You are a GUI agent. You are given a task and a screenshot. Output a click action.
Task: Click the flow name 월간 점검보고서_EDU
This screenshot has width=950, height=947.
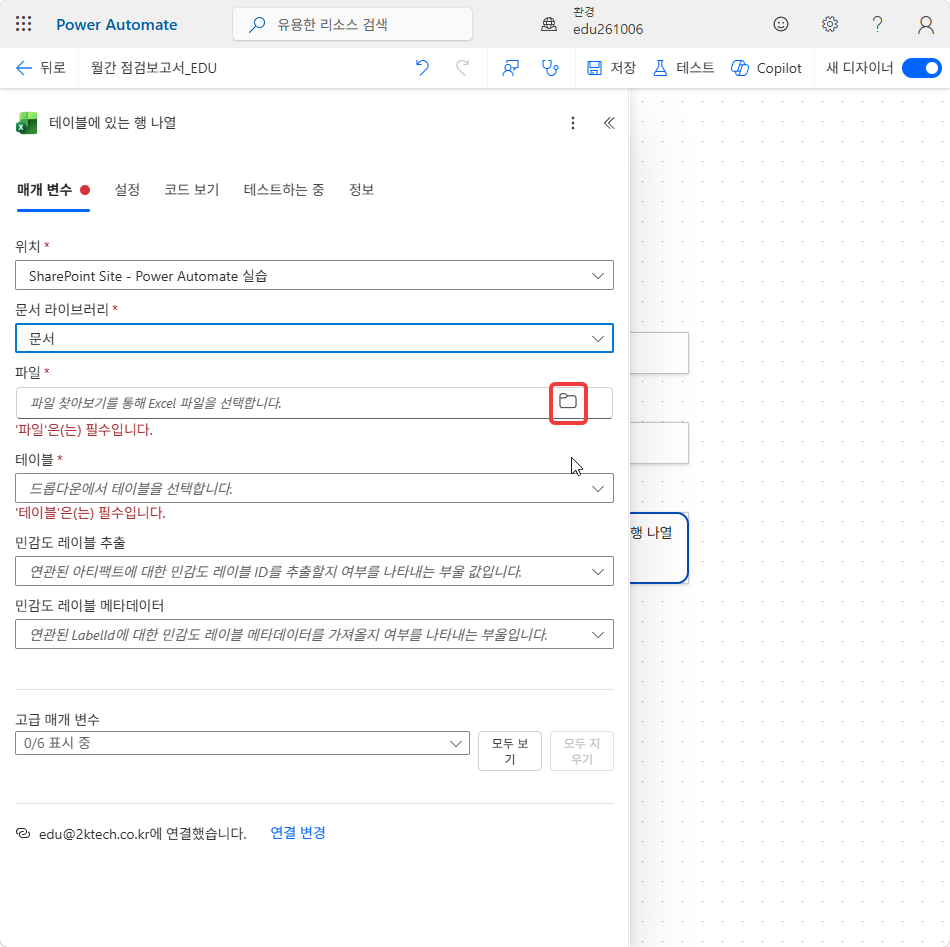click(153, 68)
